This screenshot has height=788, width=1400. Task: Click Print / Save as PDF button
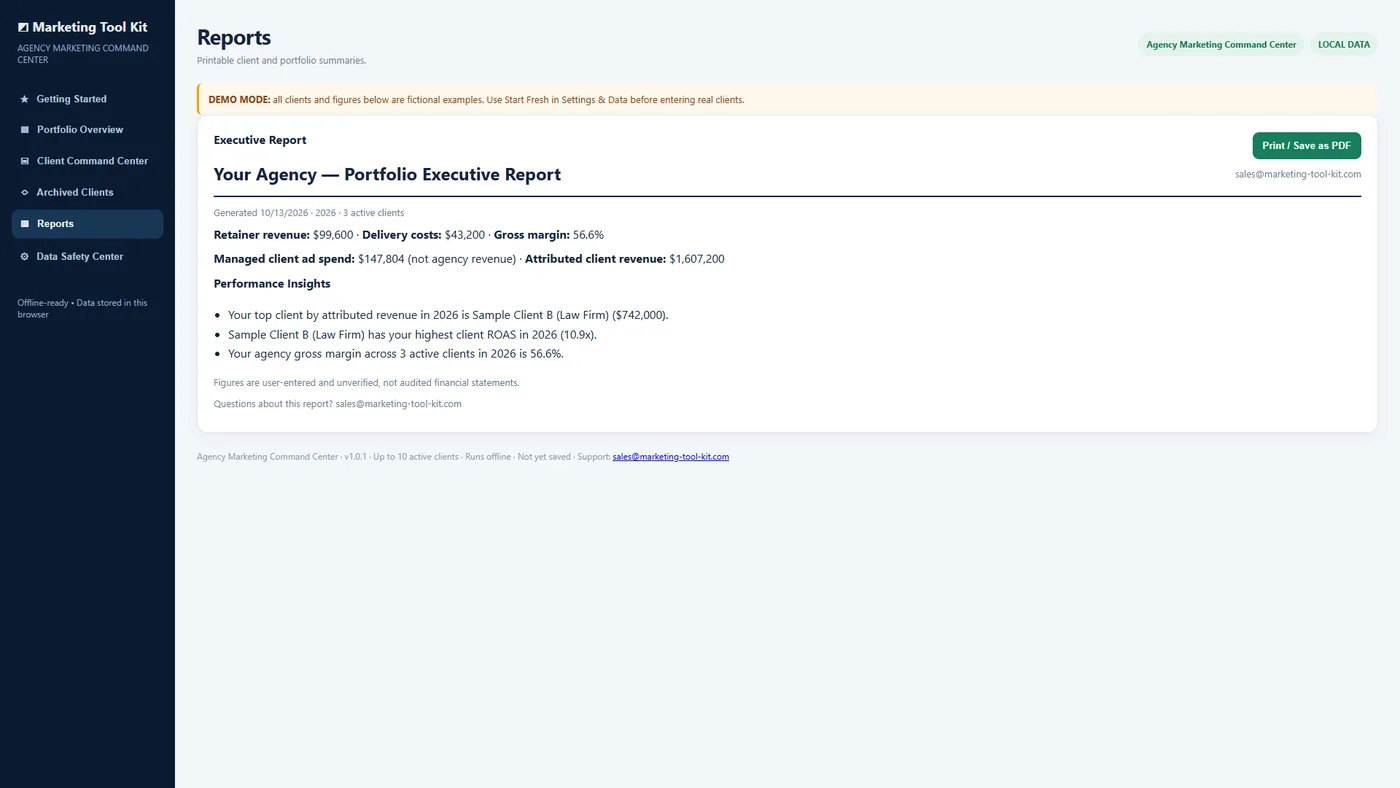coord(1306,146)
